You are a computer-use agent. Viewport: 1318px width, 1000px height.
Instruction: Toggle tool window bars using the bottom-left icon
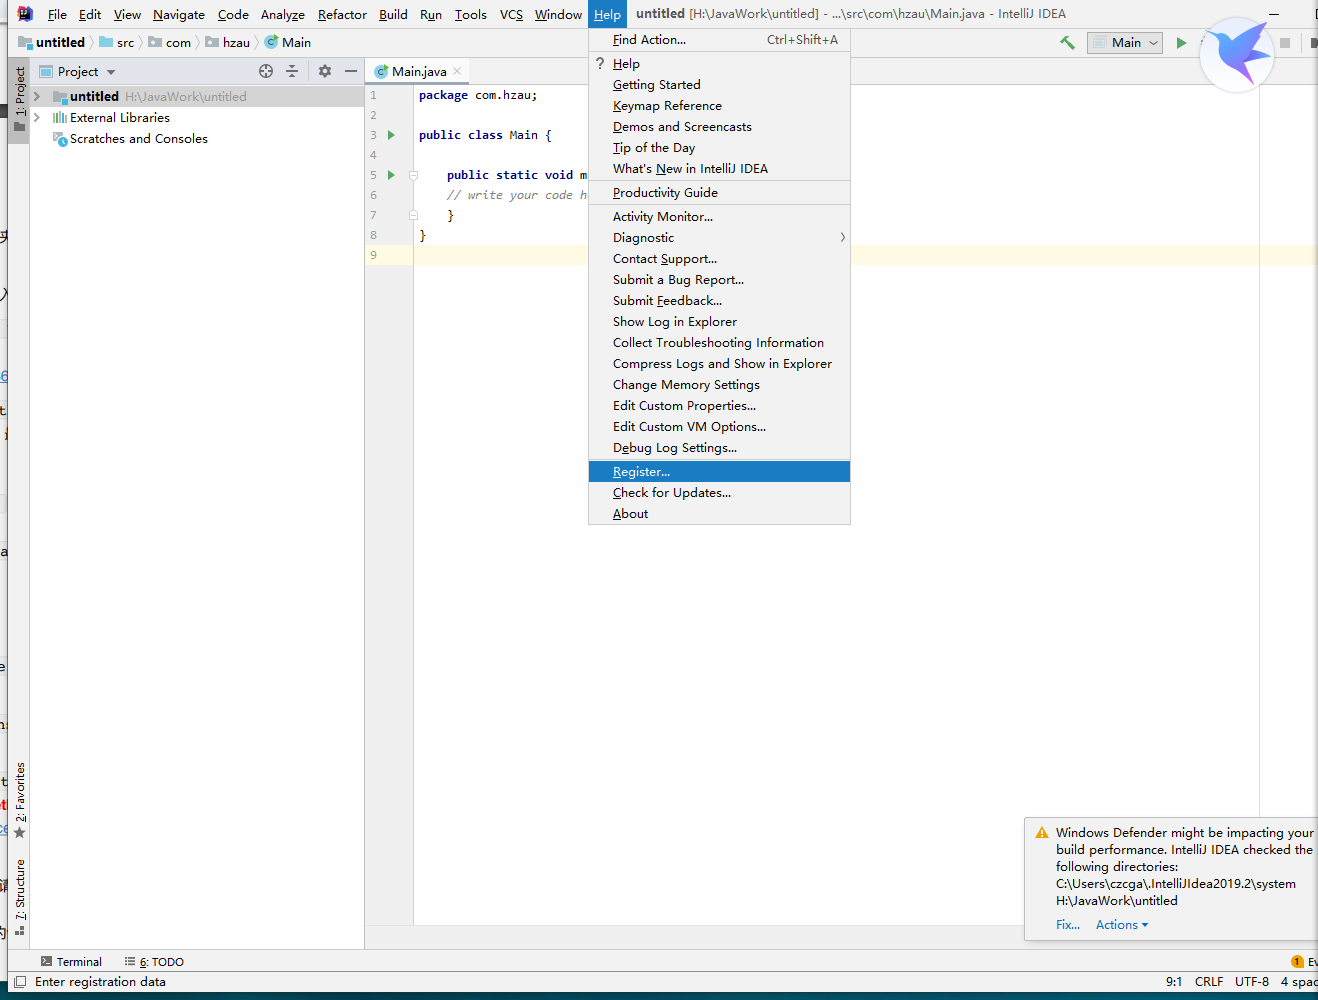click(x=20, y=982)
